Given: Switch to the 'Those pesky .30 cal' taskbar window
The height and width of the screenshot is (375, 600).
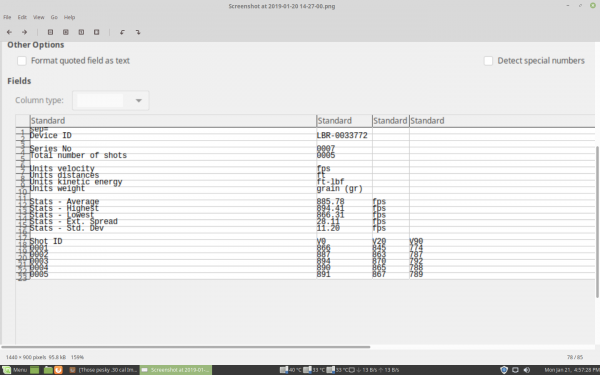Looking at the screenshot, I should [103, 370].
